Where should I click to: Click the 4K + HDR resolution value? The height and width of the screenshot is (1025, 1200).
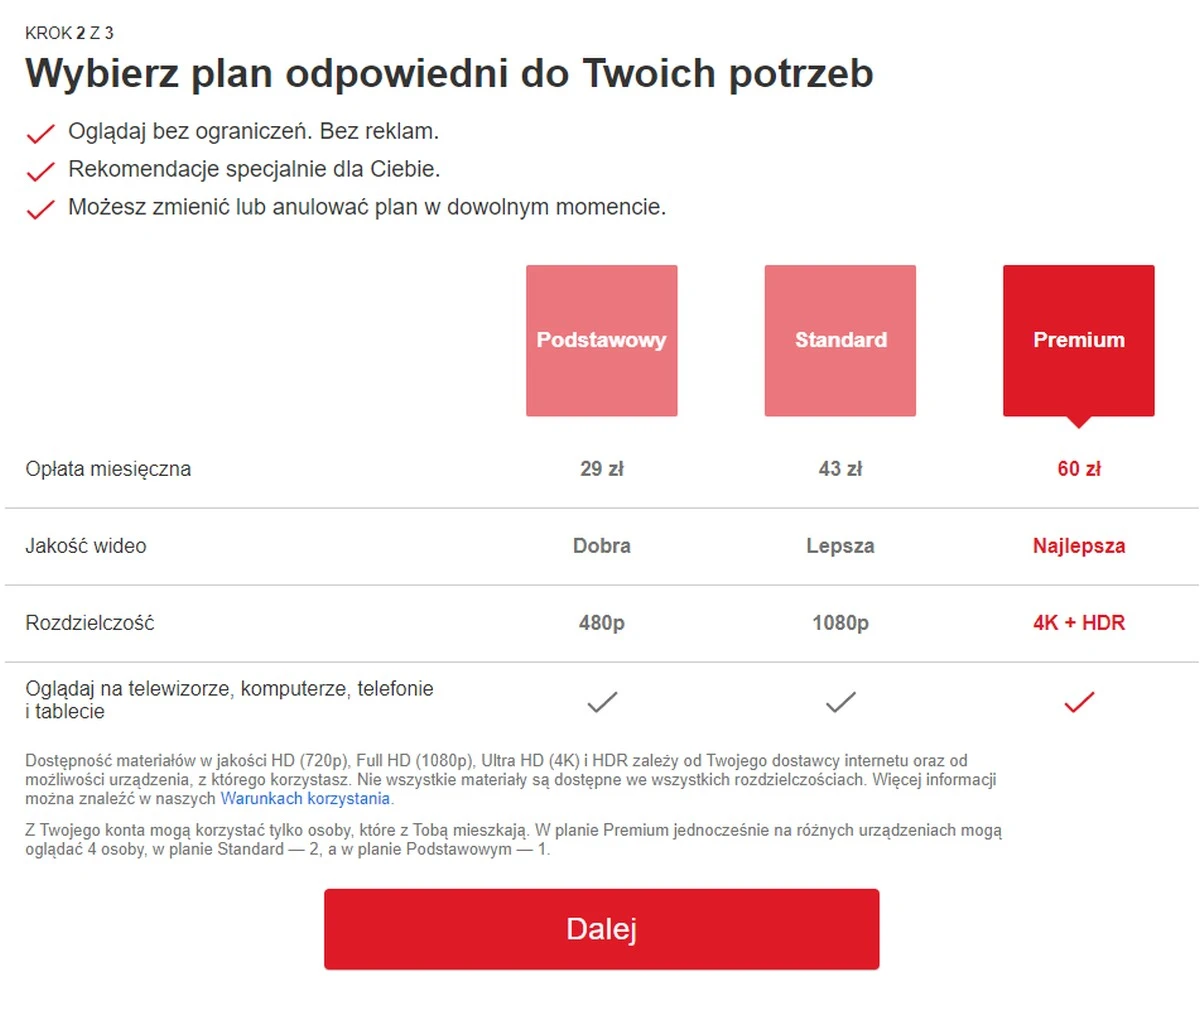pos(1079,623)
